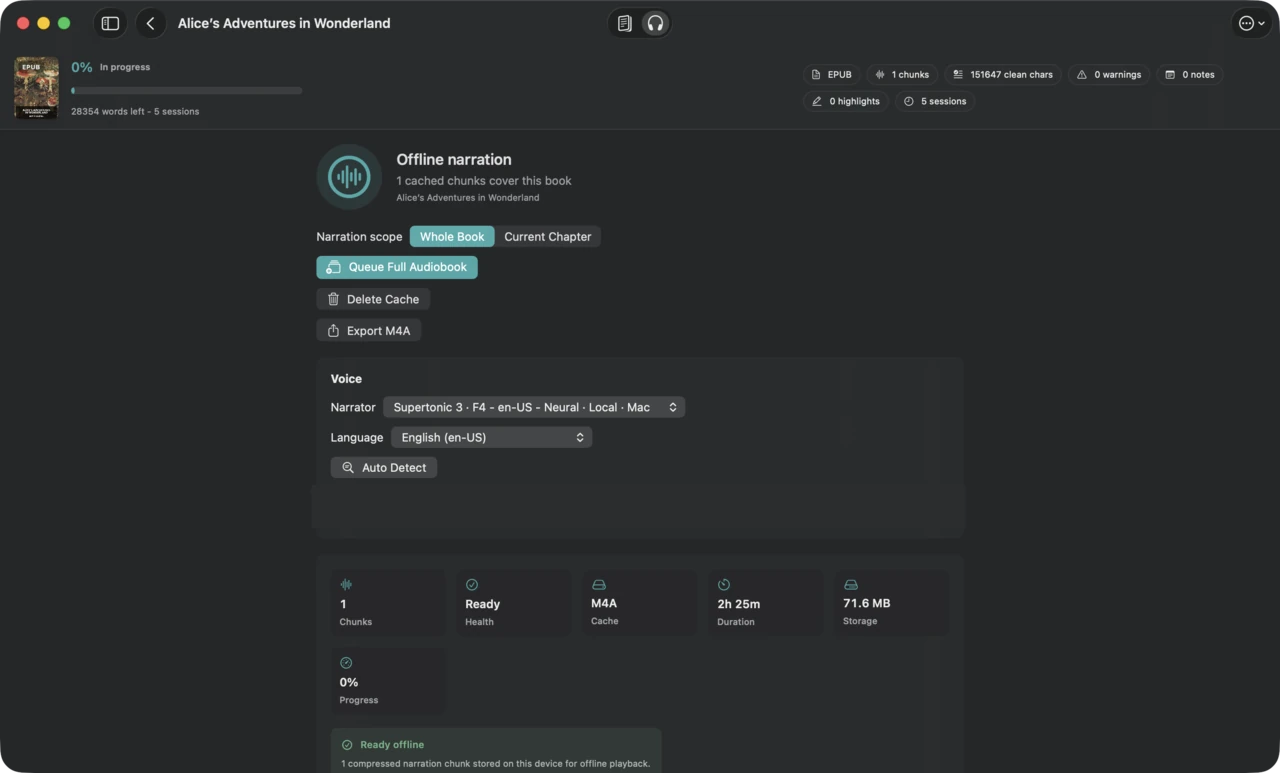Click the Auto Detect button
This screenshot has width=1280, height=773.
[384, 467]
